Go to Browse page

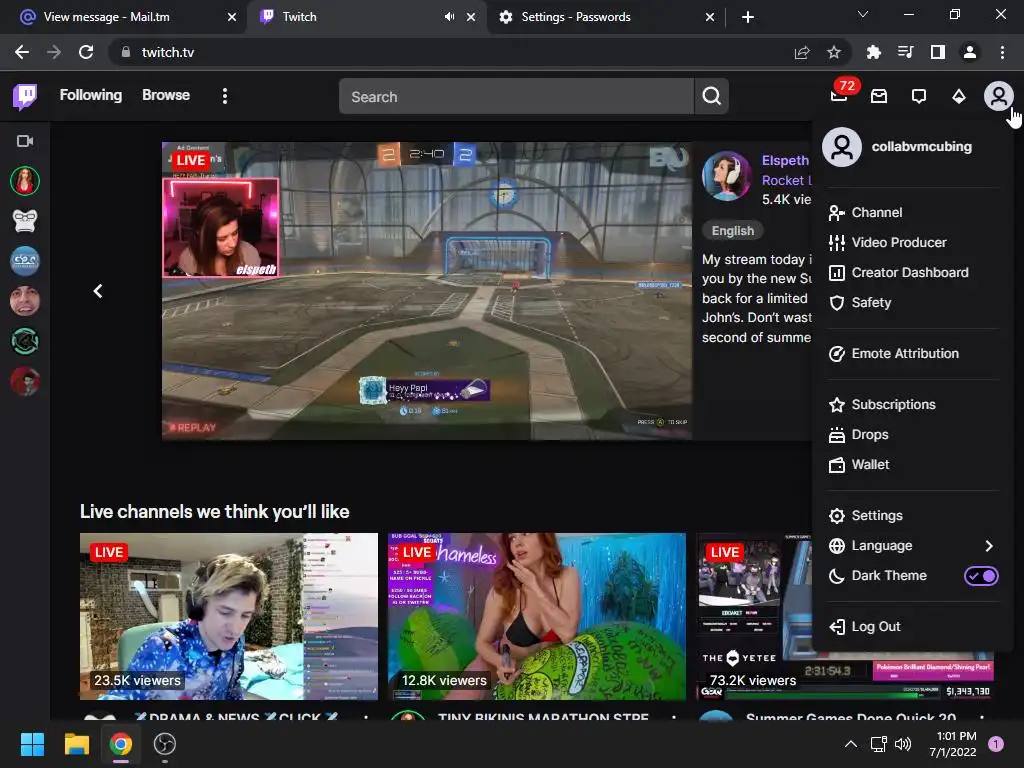click(166, 95)
